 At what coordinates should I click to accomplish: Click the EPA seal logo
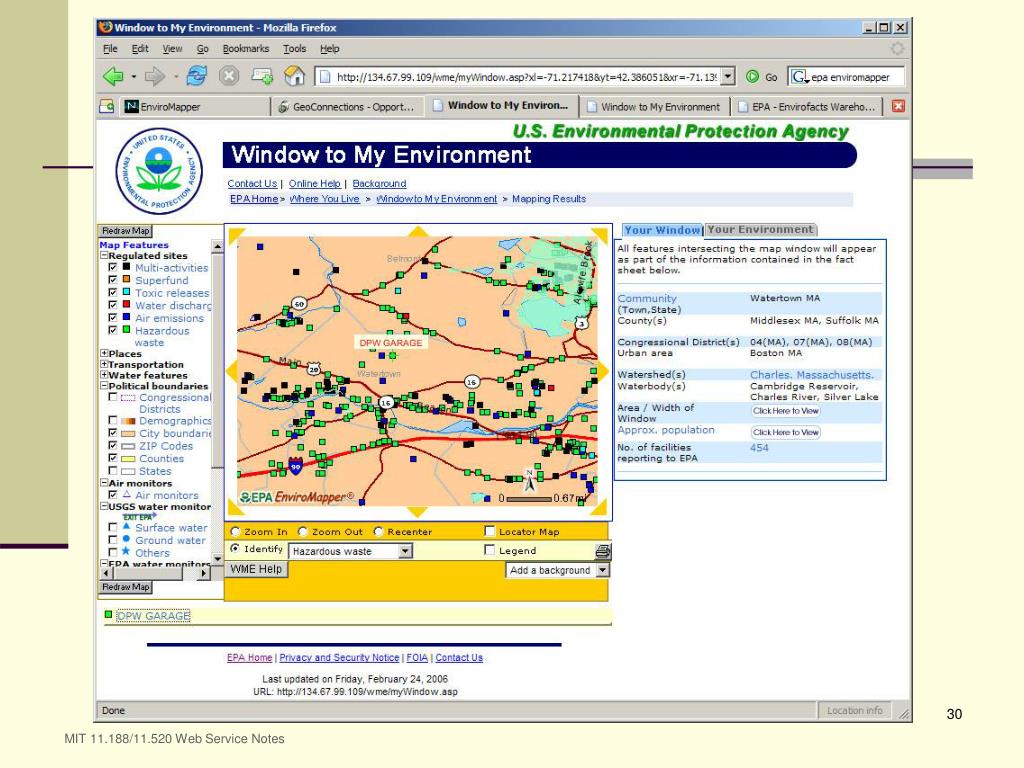pyautogui.click(x=159, y=171)
